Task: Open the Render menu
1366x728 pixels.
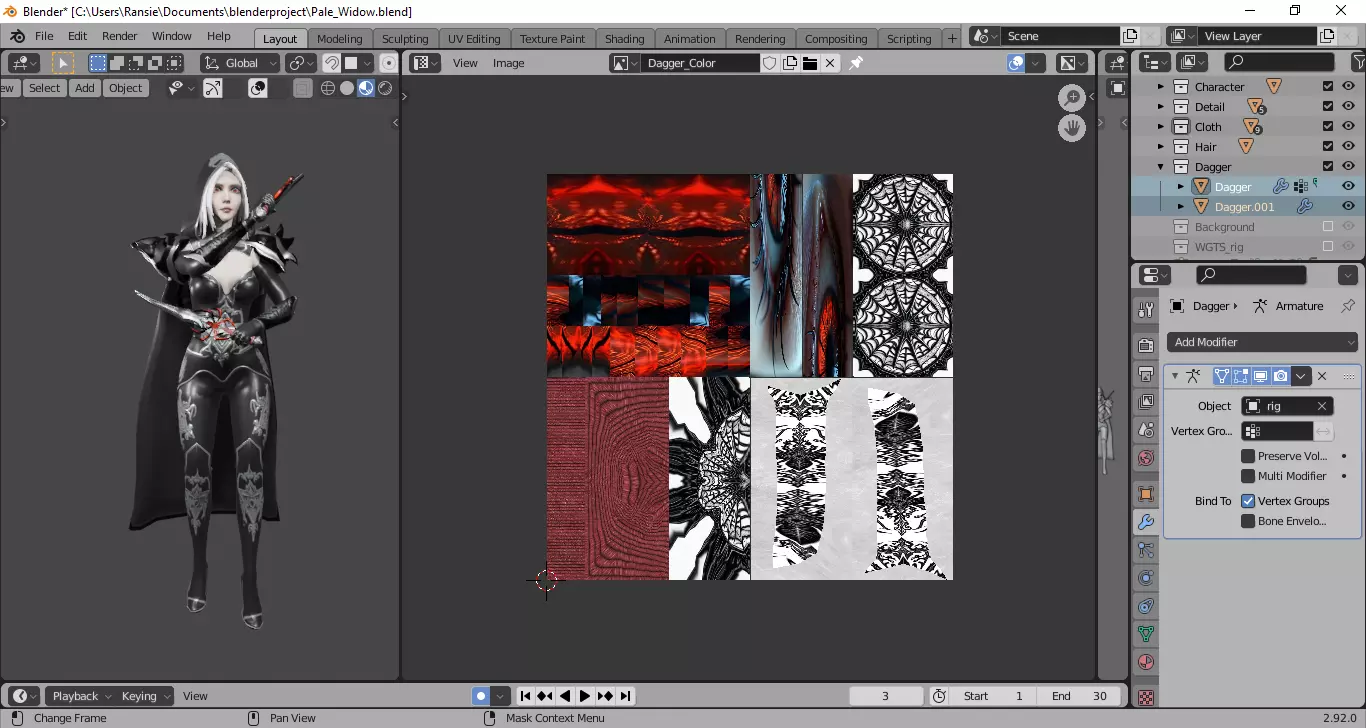Action: tap(120, 36)
